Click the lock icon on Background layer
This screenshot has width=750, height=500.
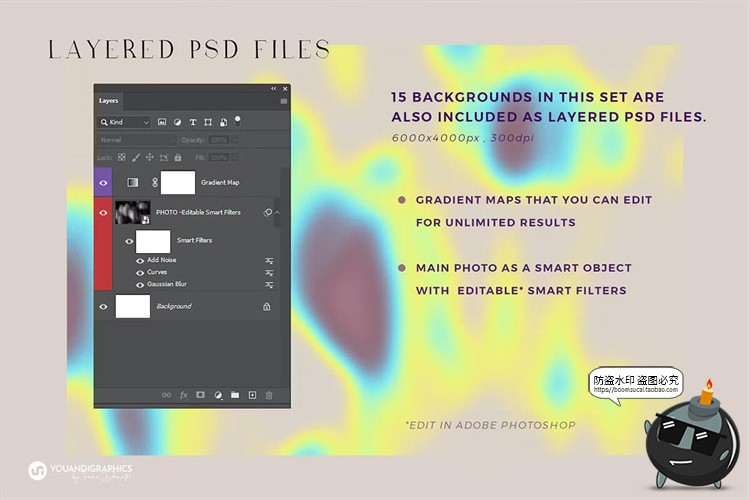266,307
